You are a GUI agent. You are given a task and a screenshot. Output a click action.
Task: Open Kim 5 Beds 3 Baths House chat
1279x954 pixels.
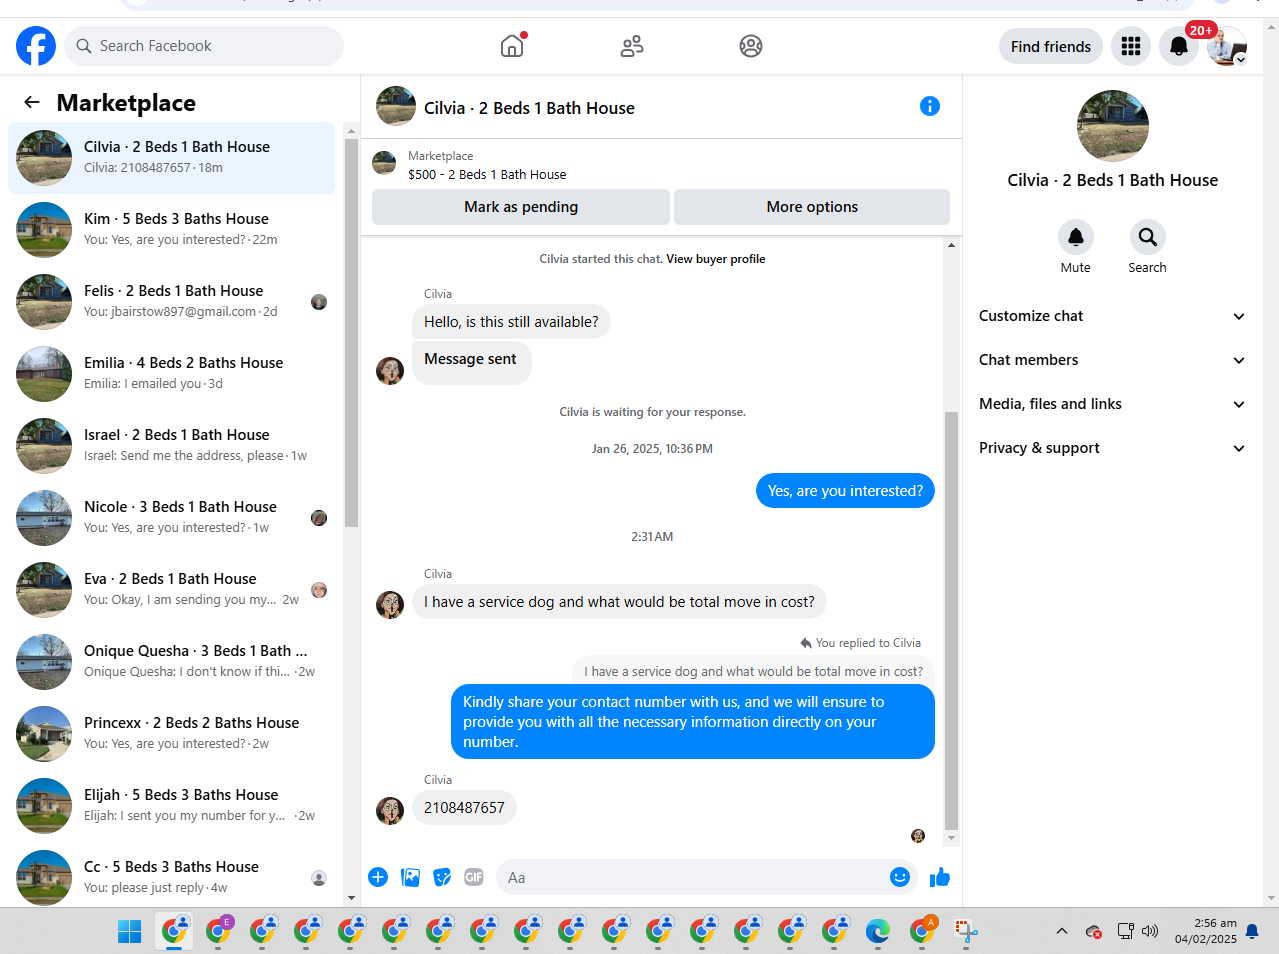[x=171, y=230]
